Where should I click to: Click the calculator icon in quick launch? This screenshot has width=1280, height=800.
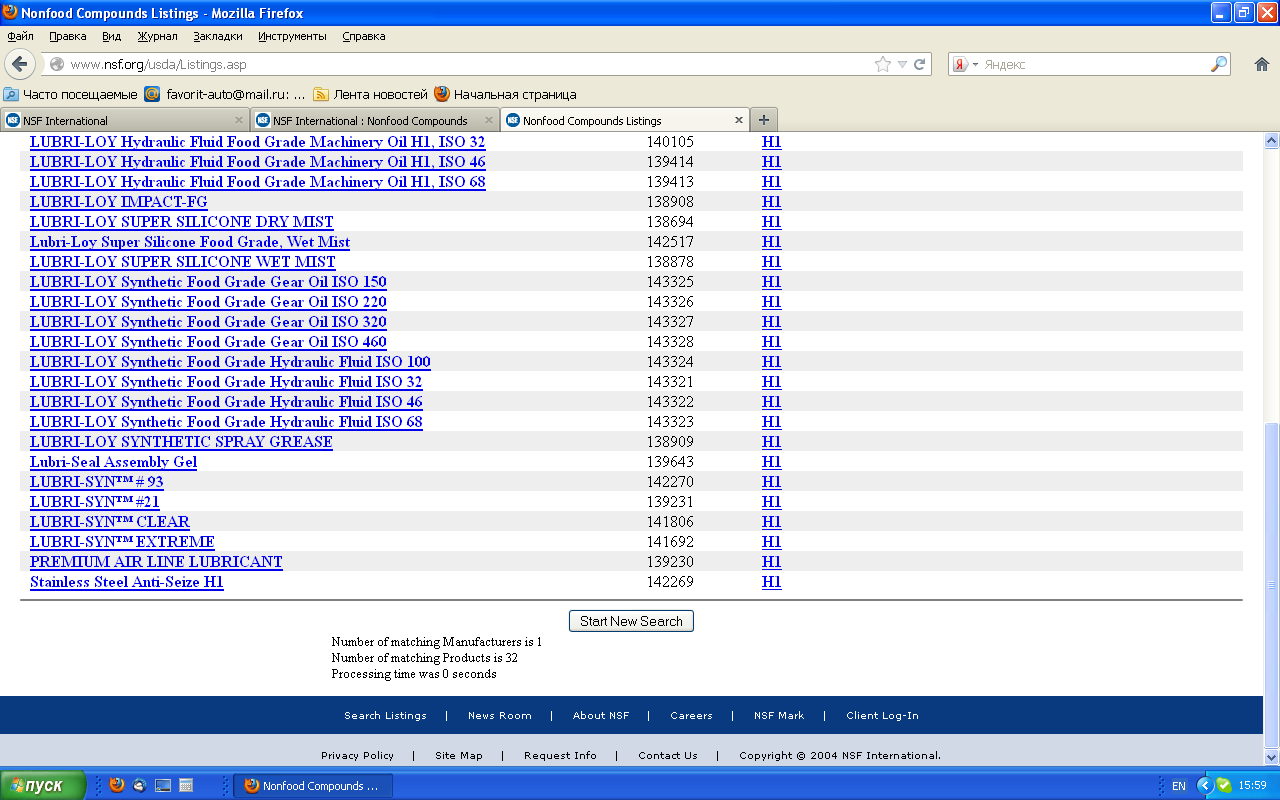[186, 786]
